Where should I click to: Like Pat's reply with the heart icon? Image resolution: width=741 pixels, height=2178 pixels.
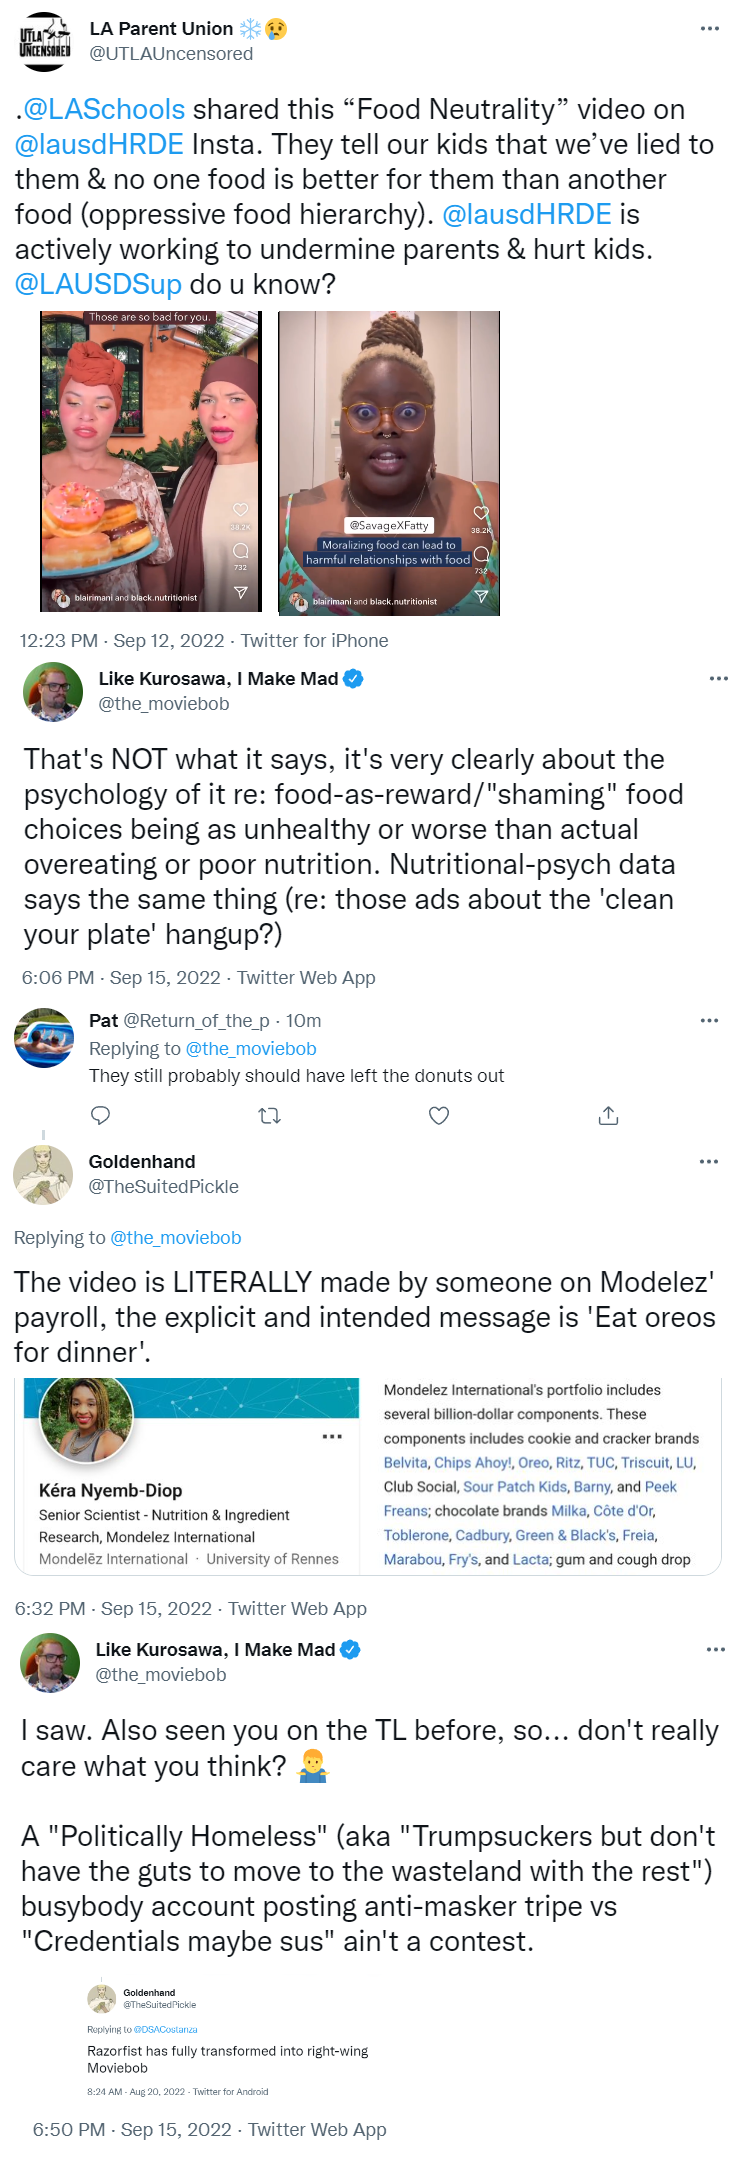[439, 1115]
